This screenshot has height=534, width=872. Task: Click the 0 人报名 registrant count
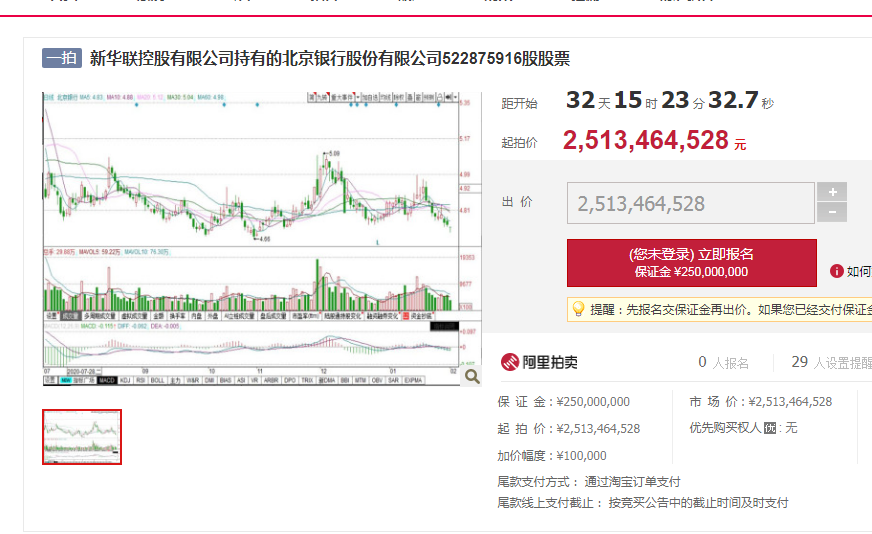point(723,363)
